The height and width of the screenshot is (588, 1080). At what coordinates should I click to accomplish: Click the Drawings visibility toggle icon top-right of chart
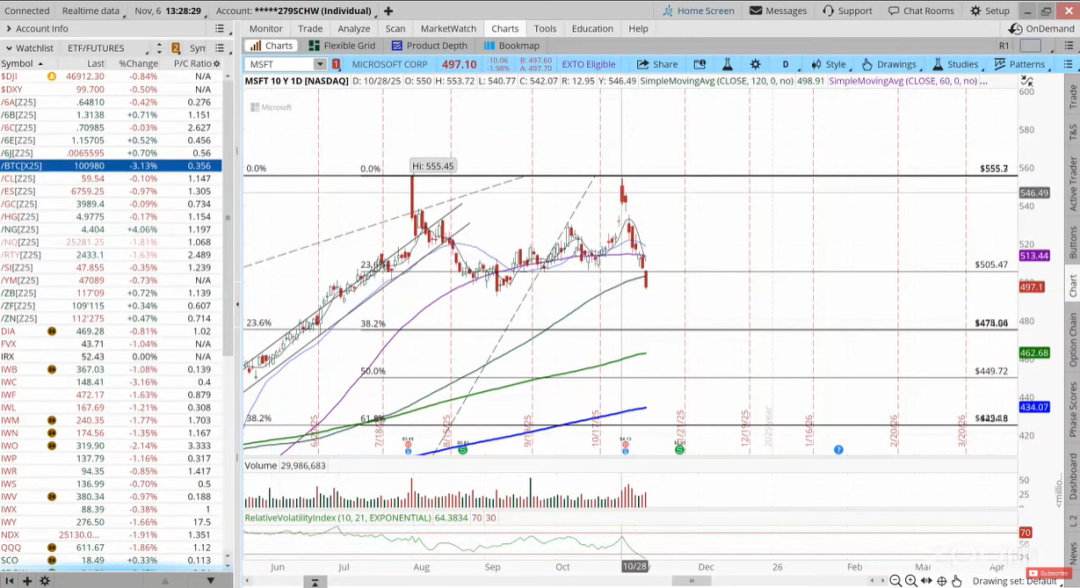pos(1027,81)
